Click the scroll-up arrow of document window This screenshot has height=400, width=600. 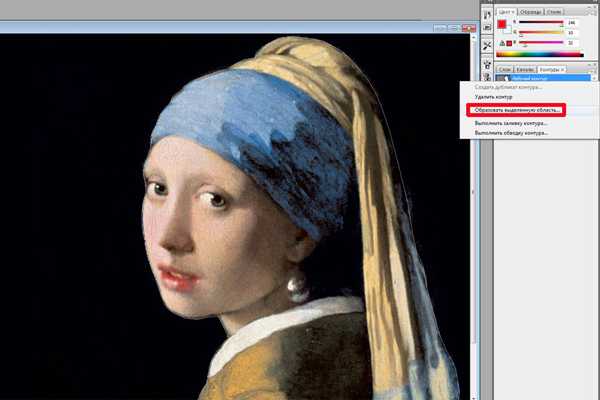point(474,37)
